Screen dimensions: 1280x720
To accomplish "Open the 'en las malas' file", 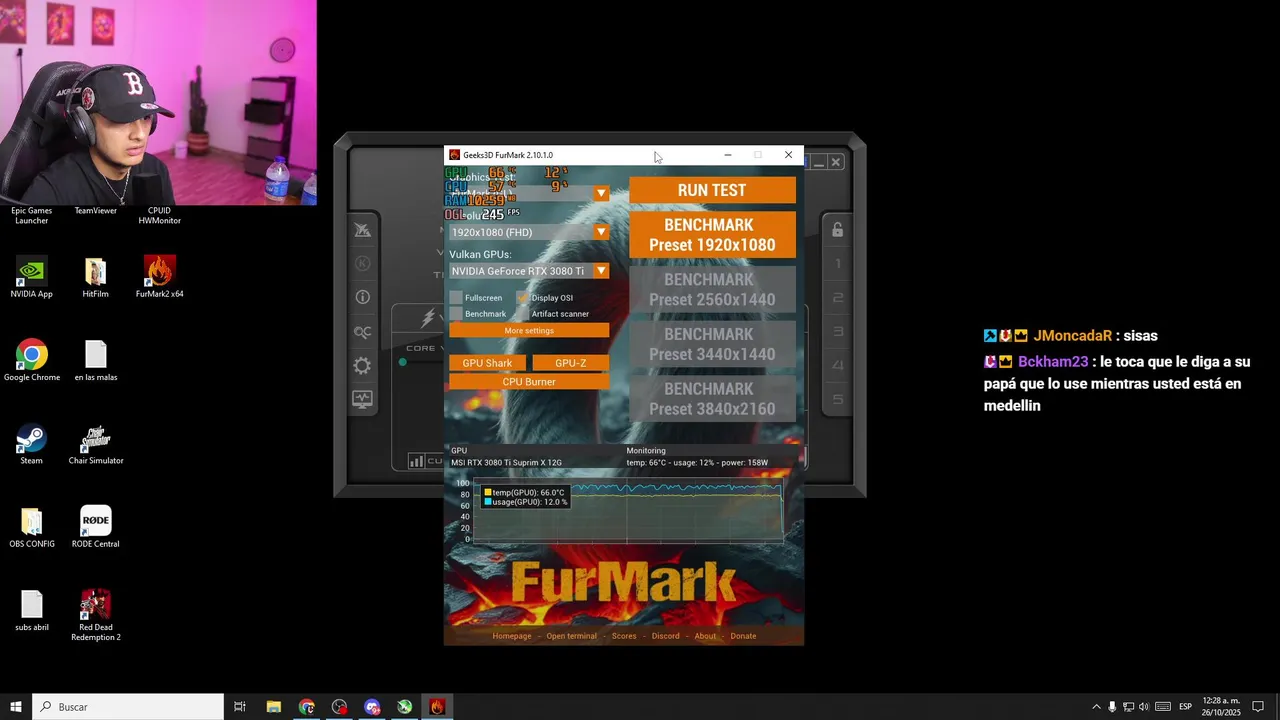I will pyautogui.click(x=95, y=361).
